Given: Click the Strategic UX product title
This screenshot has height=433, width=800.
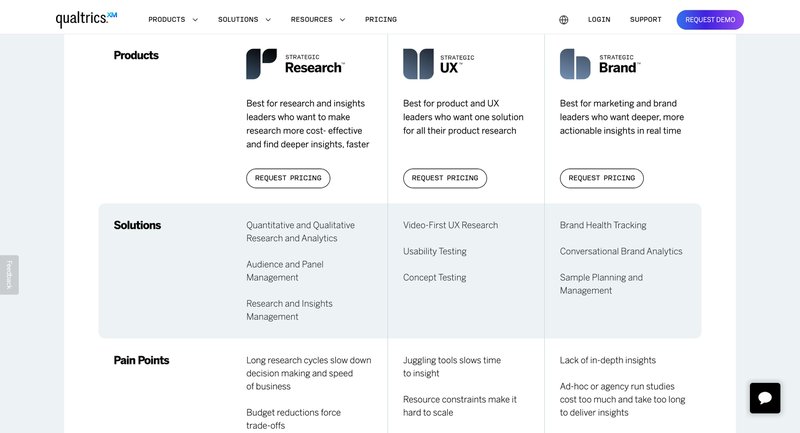Looking at the screenshot, I should (x=457, y=64).
